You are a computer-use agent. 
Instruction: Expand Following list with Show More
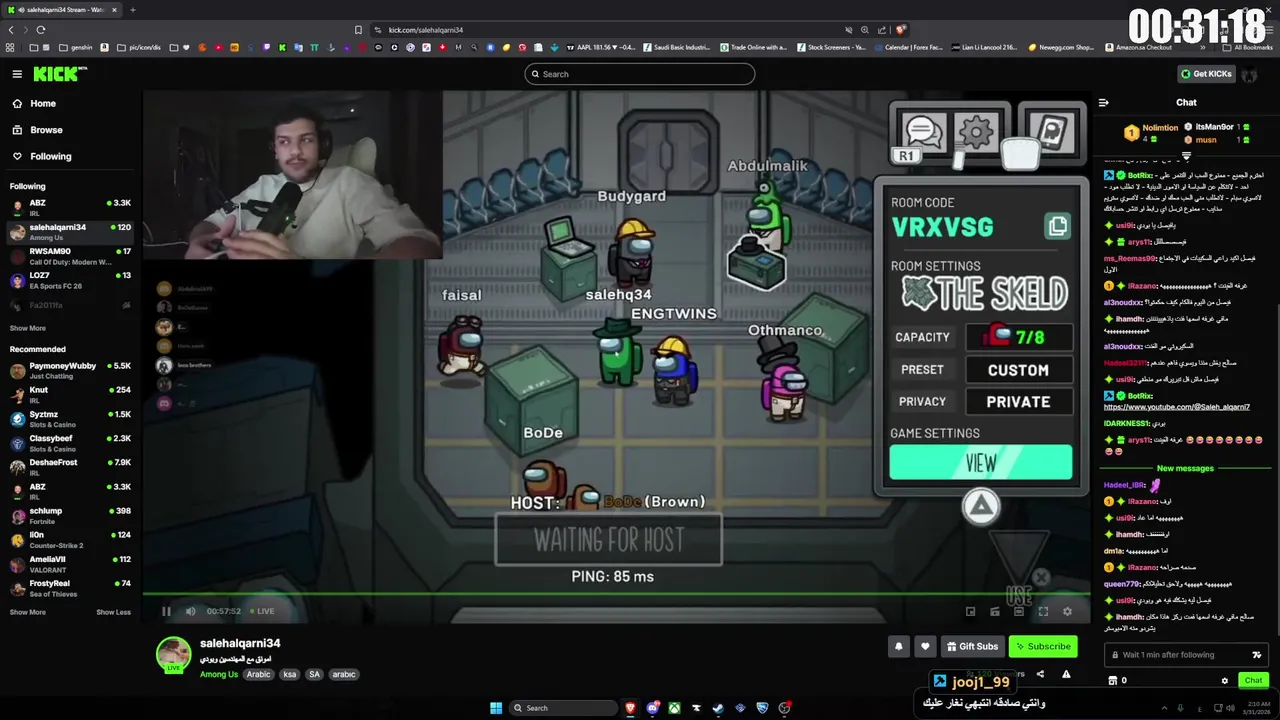(27, 328)
